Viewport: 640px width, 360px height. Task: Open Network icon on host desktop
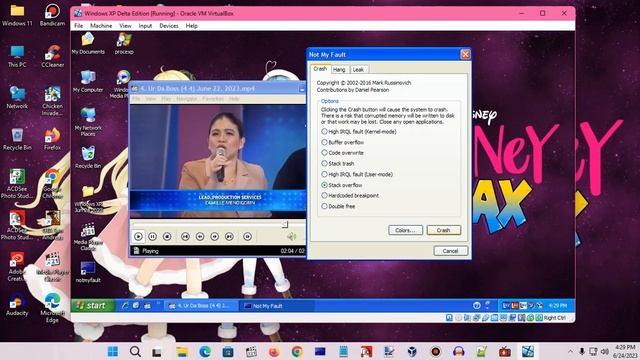(x=17, y=98)
